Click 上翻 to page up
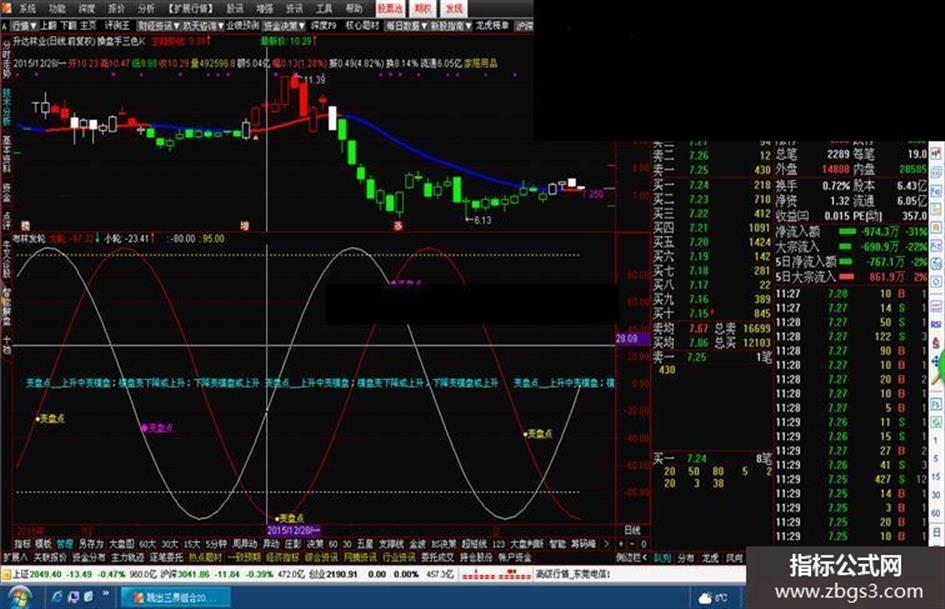 pyautogui.click(x=48, y=26)
